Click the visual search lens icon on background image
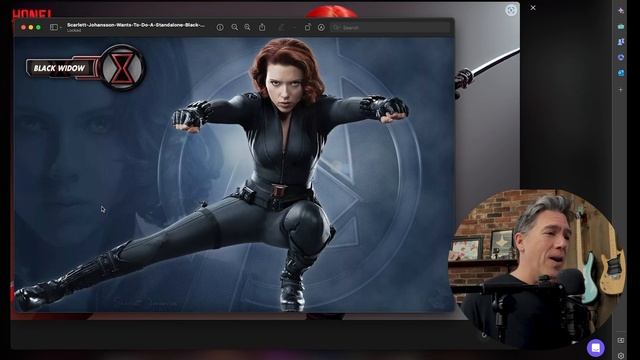 (x=511, y=10)
